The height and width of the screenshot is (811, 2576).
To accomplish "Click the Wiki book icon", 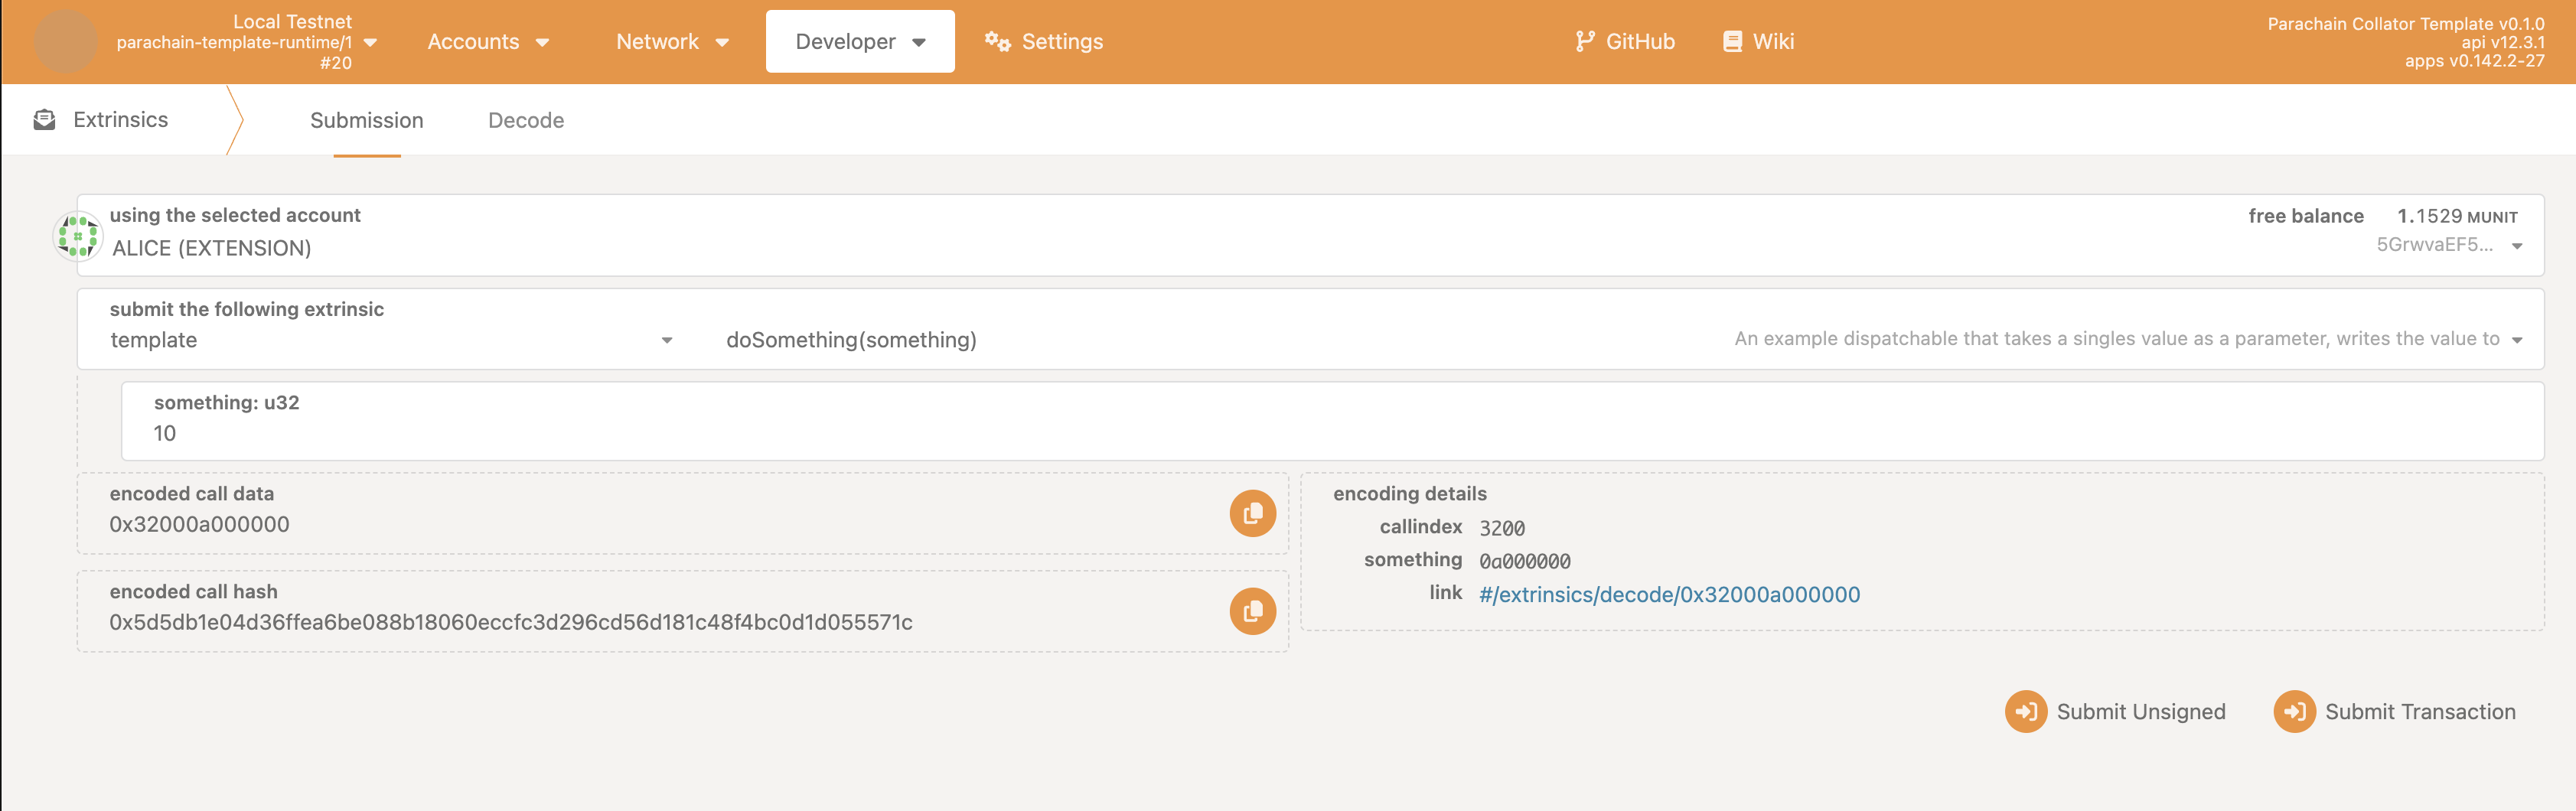I will click(1732, 41).
